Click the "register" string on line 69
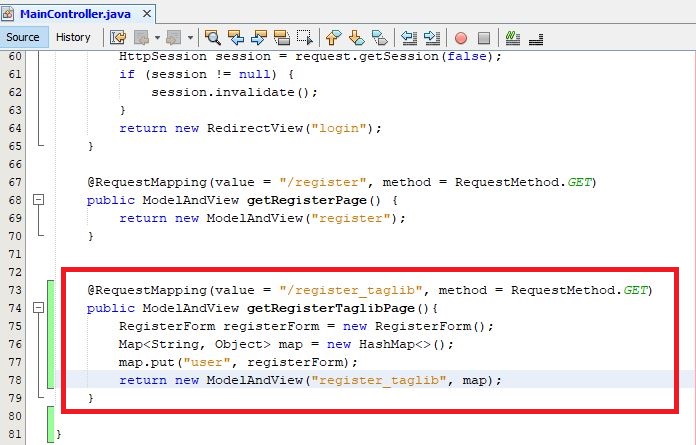The height and width of the screenshot is (445, 696). pos(351,218)
